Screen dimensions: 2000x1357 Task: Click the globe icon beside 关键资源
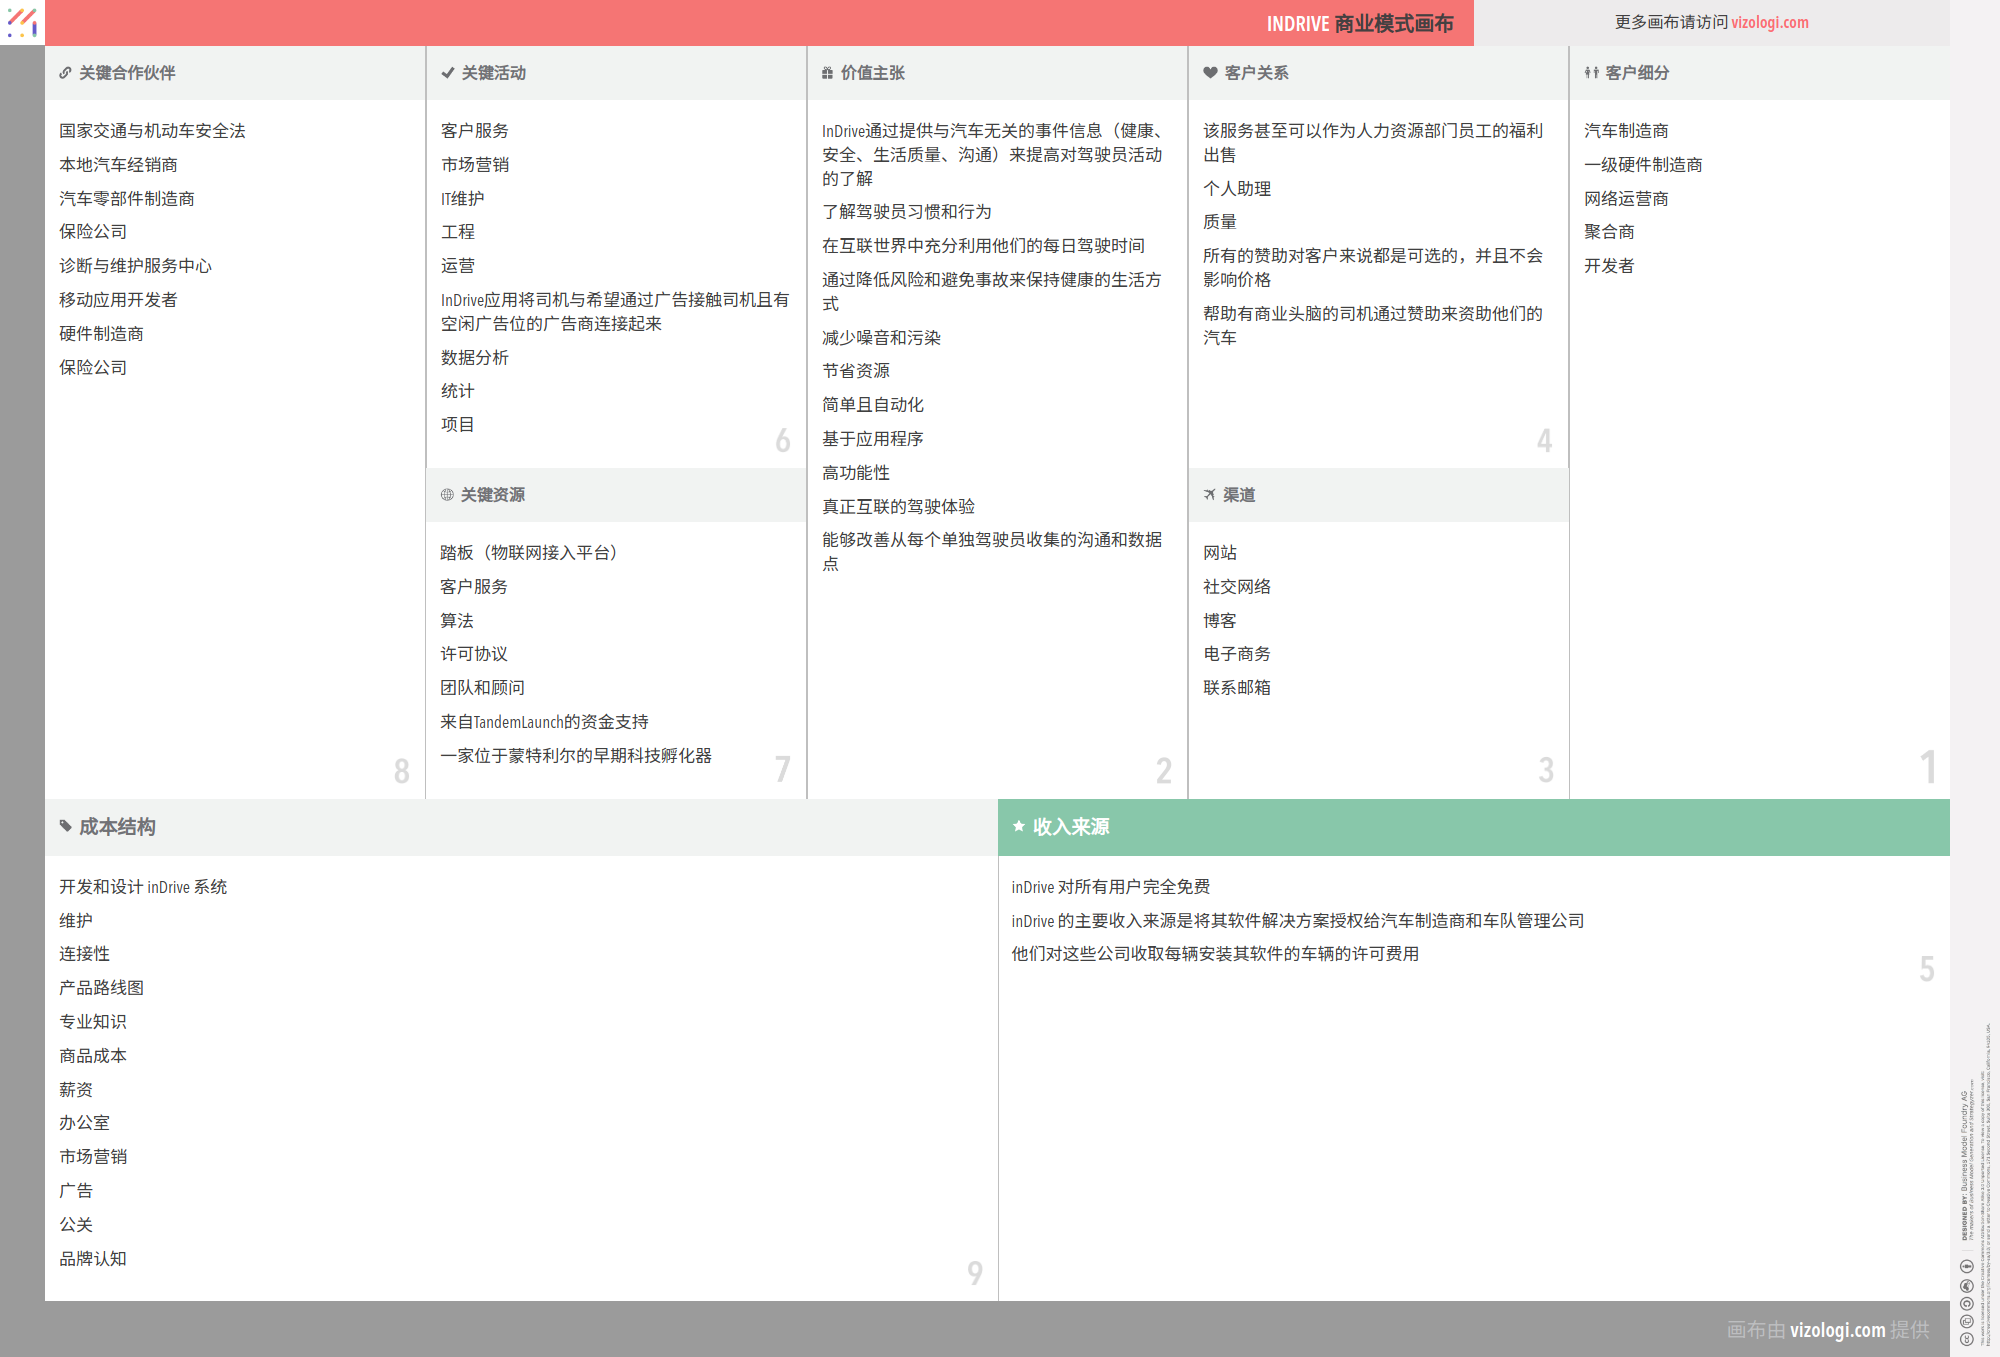(x=447, y=495)
